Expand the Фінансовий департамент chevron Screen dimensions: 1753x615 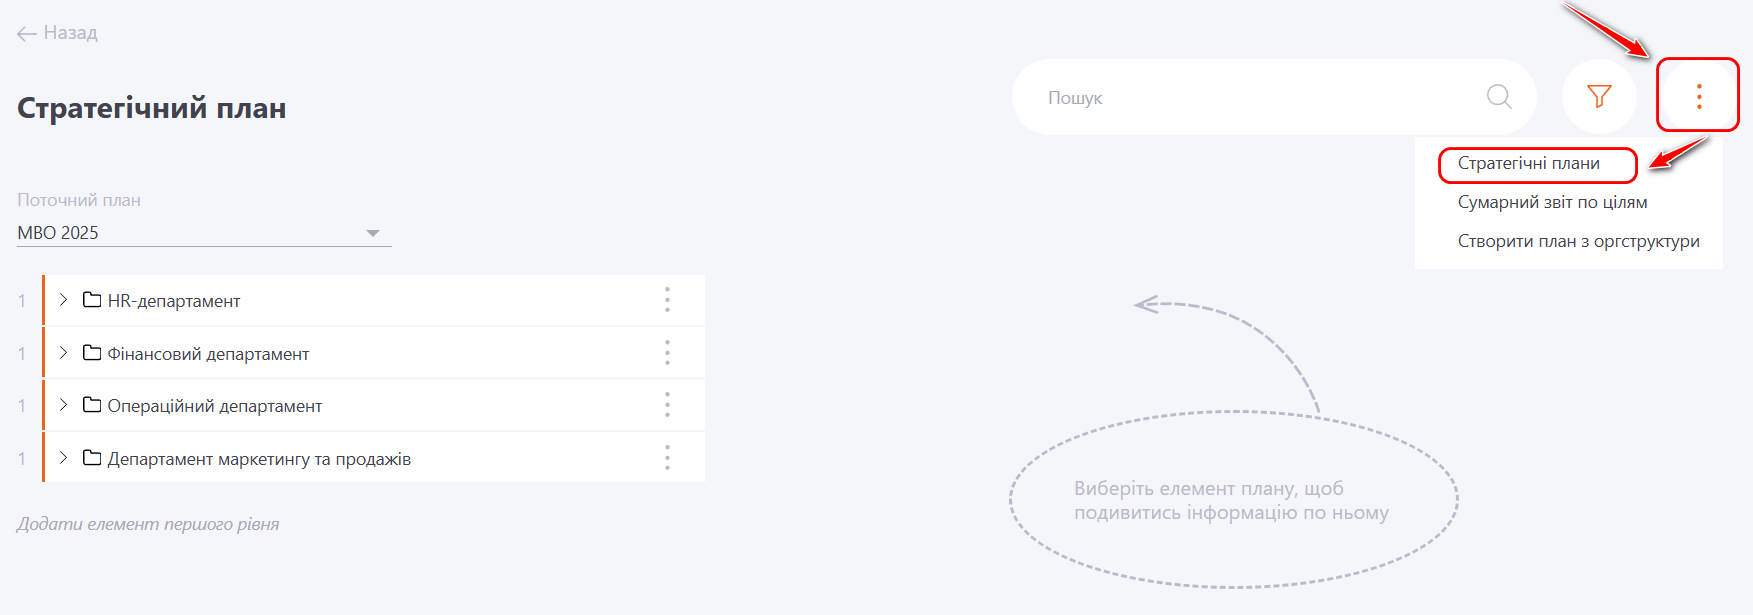63,353
